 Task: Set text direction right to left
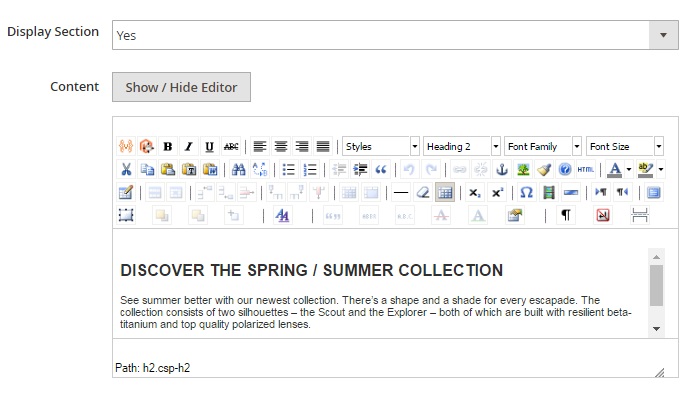tap(622, 192)
